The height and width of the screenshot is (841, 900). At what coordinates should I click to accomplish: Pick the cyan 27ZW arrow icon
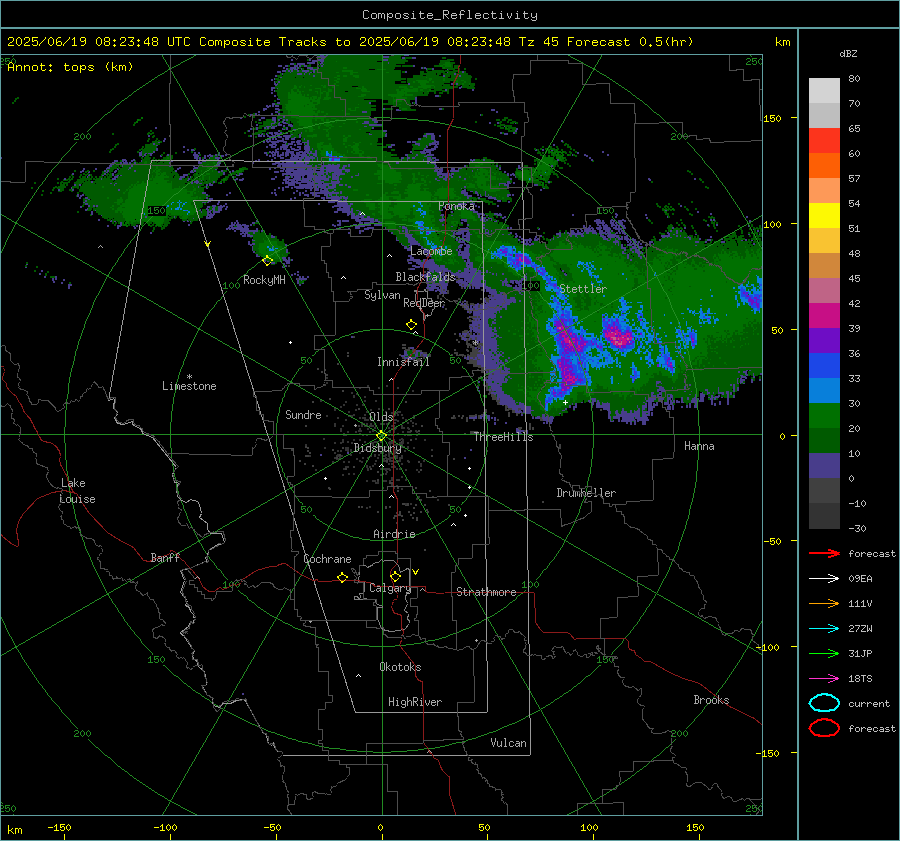coord(824,629)
